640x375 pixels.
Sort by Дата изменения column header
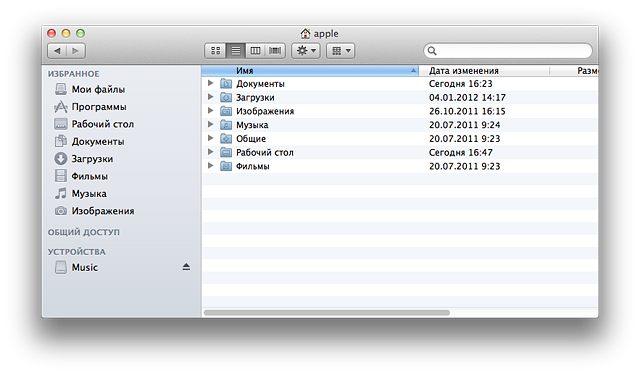coord(484,71)
